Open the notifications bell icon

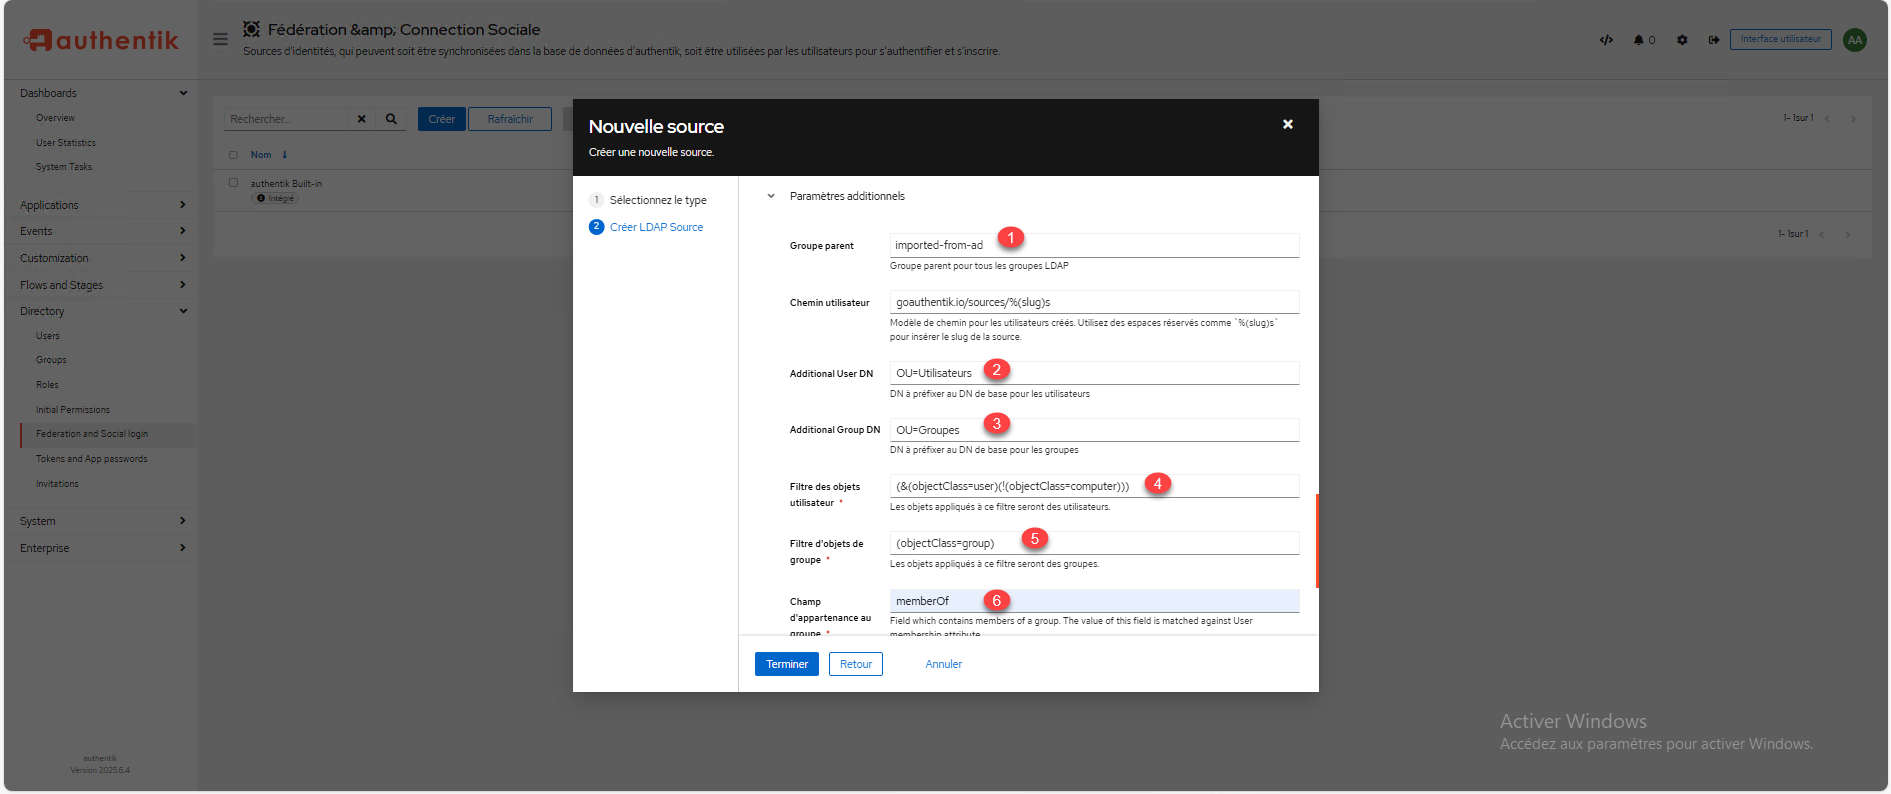1639,40
